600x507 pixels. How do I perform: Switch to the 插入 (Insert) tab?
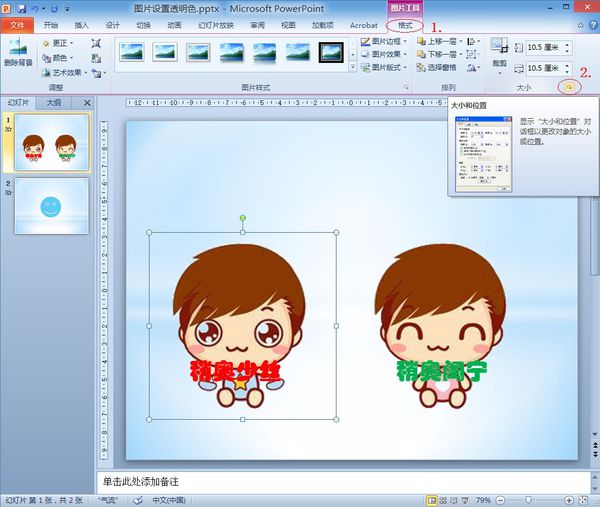coord(82,25)
